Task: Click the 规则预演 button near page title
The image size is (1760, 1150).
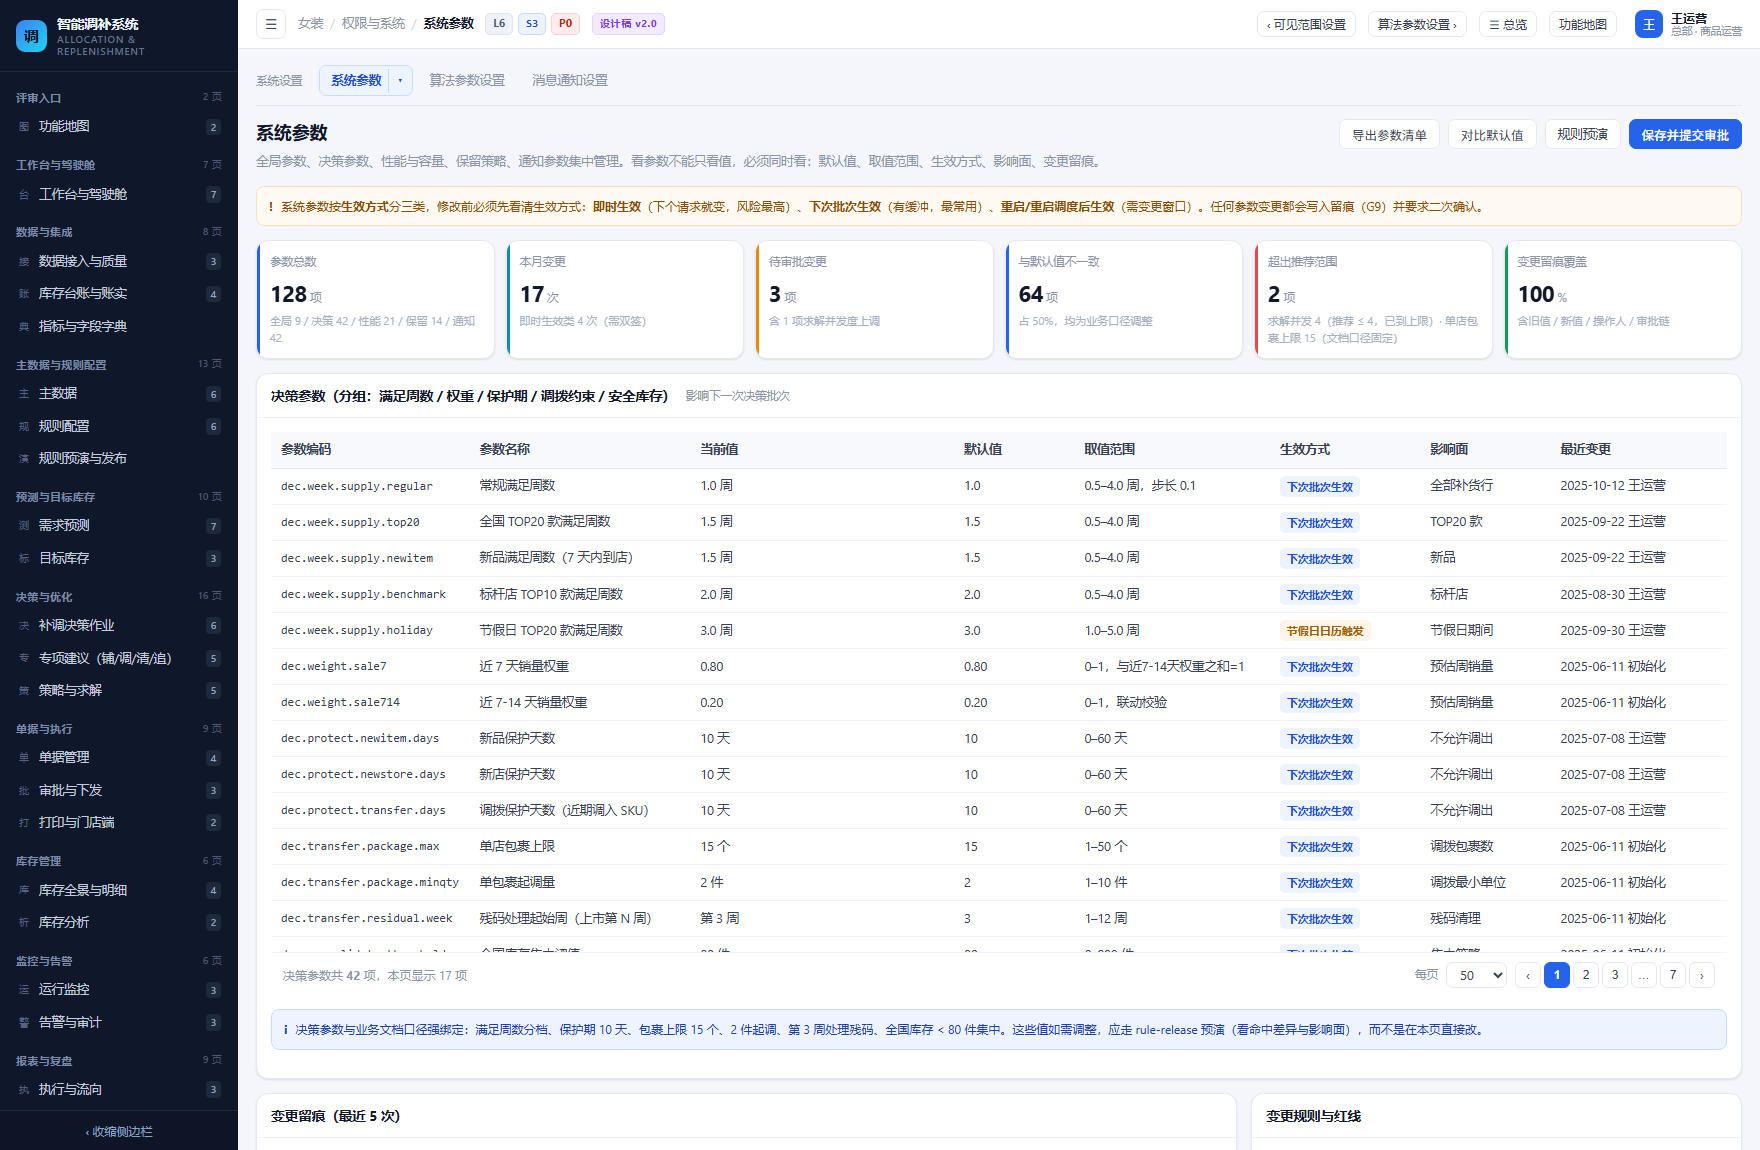Action: pyautogui.click(x=1582, y=135)
